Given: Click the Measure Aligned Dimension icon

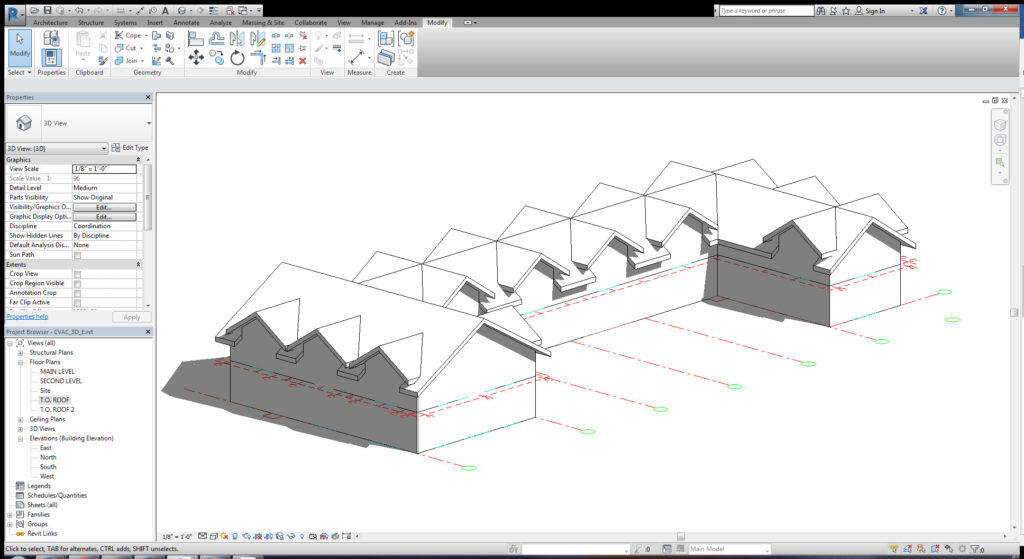Looking at the screenshot, I should click(x=356, y=57).
